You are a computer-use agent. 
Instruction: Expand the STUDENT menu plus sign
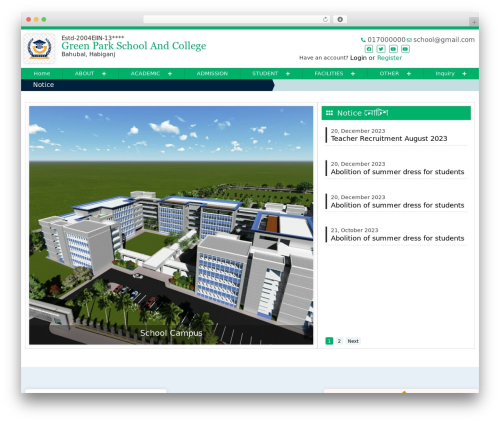coord(288,74)
